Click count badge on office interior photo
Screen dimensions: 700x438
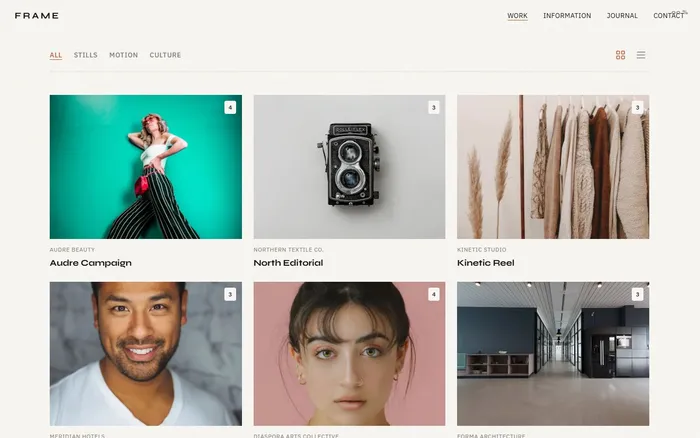tap(637, 294)
